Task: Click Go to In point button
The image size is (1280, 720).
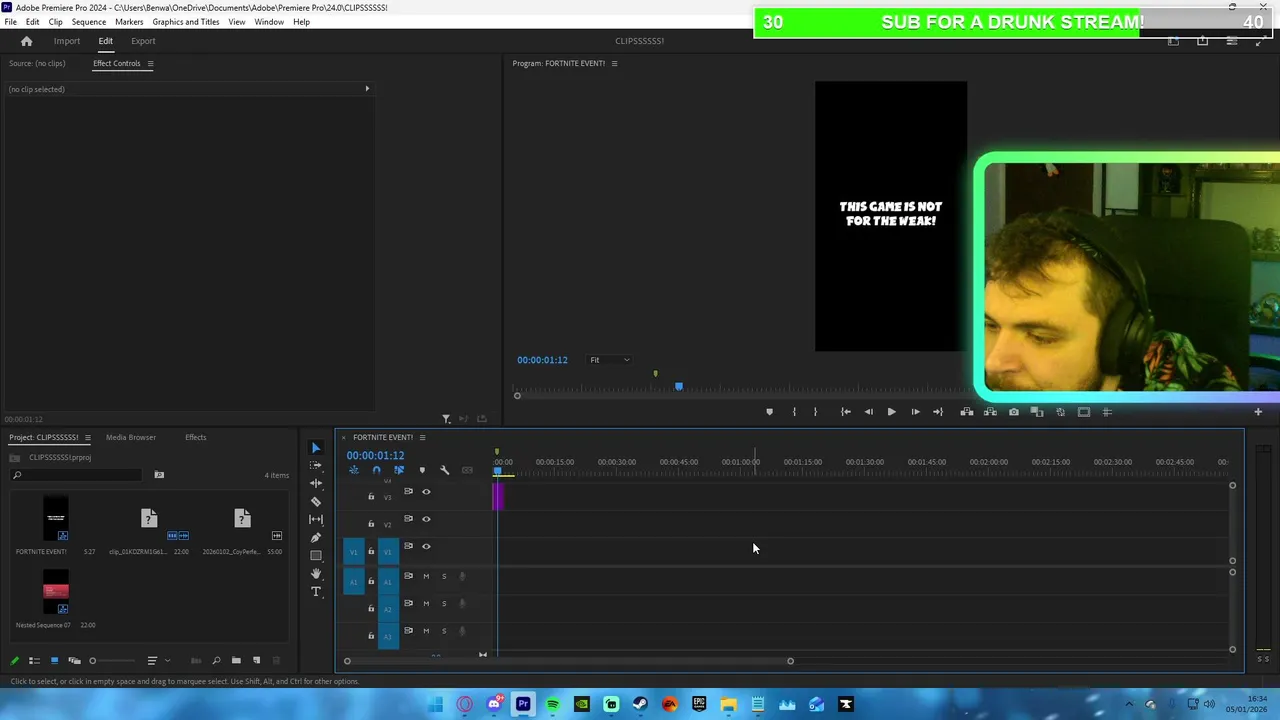Action: 846,412
